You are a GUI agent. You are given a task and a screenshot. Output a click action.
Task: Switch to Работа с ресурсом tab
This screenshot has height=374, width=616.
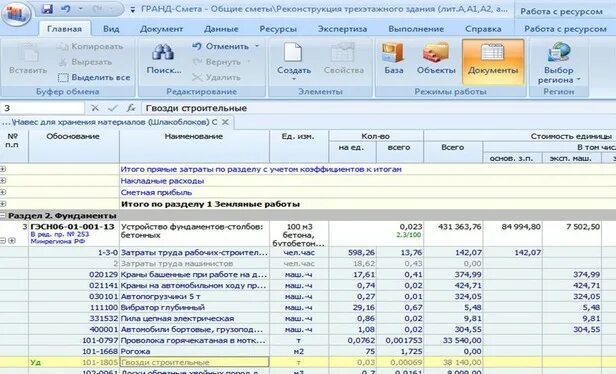565,29
